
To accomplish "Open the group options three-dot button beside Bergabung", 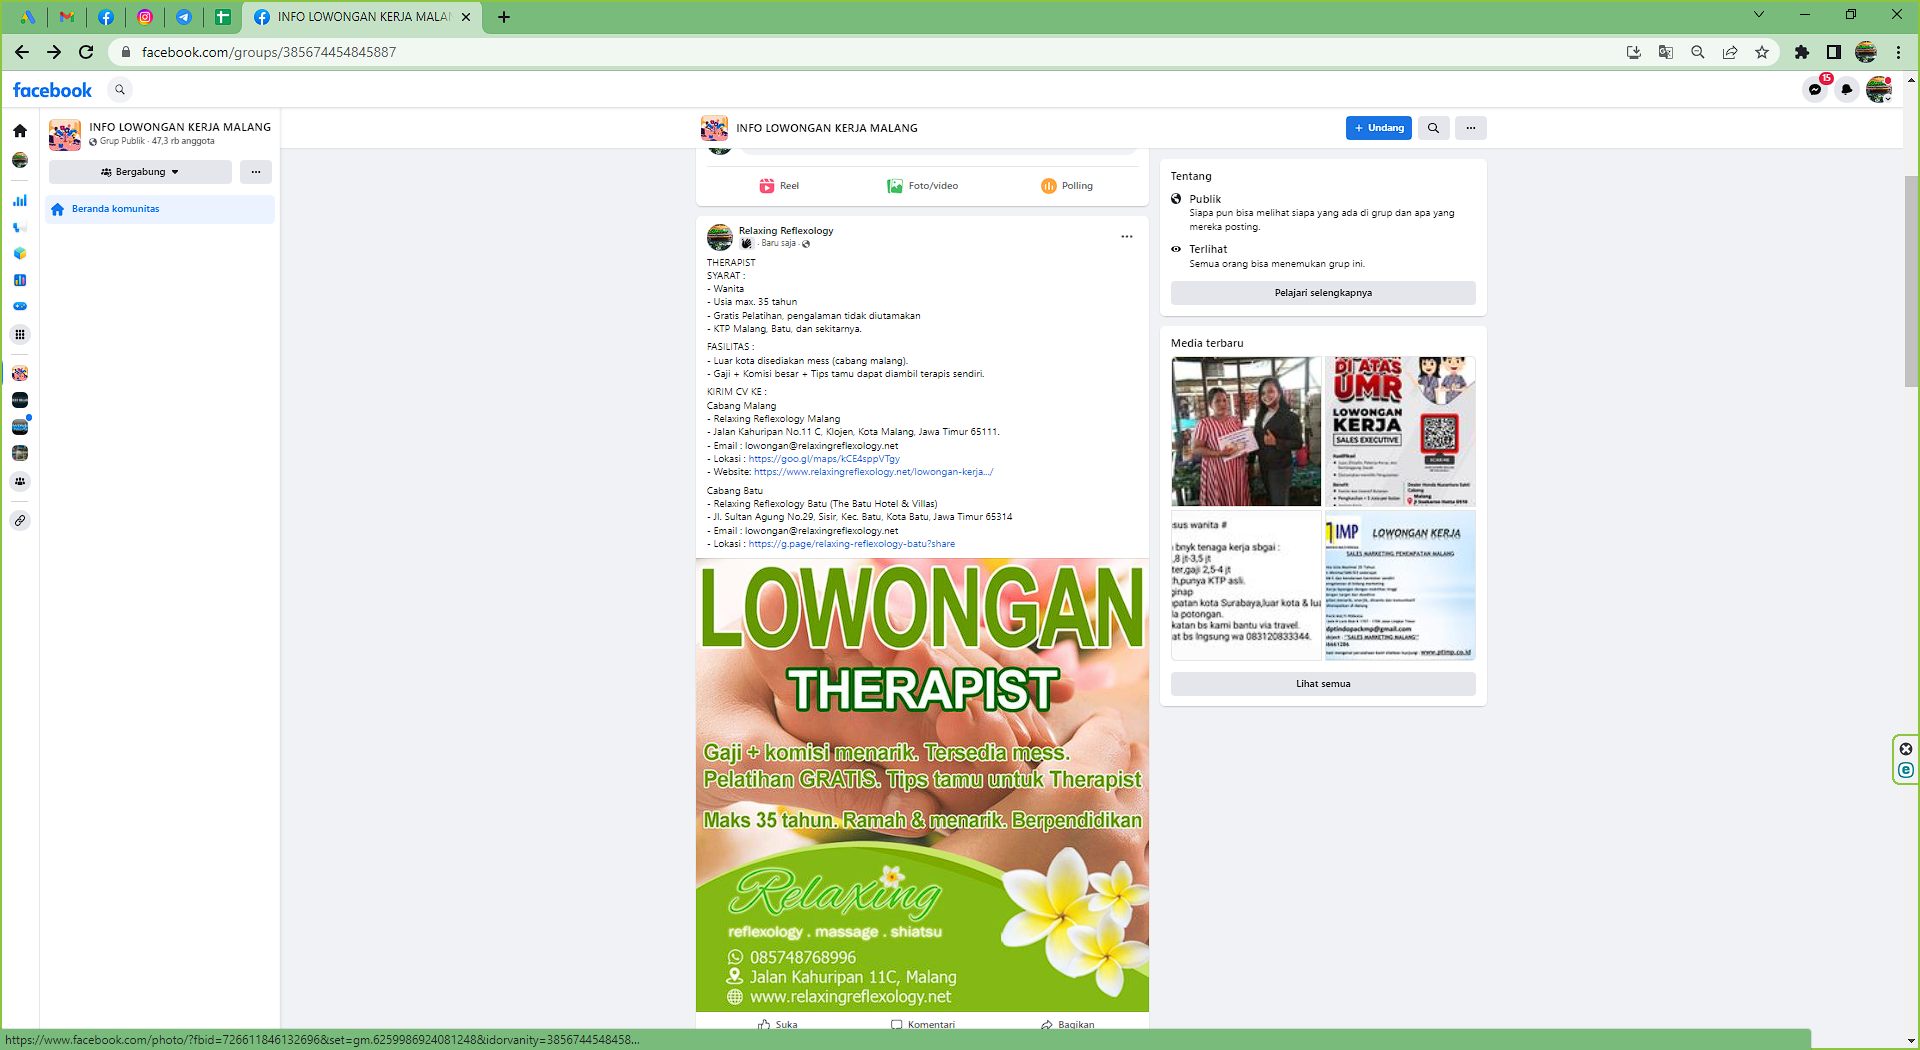I will pos(256,172).
